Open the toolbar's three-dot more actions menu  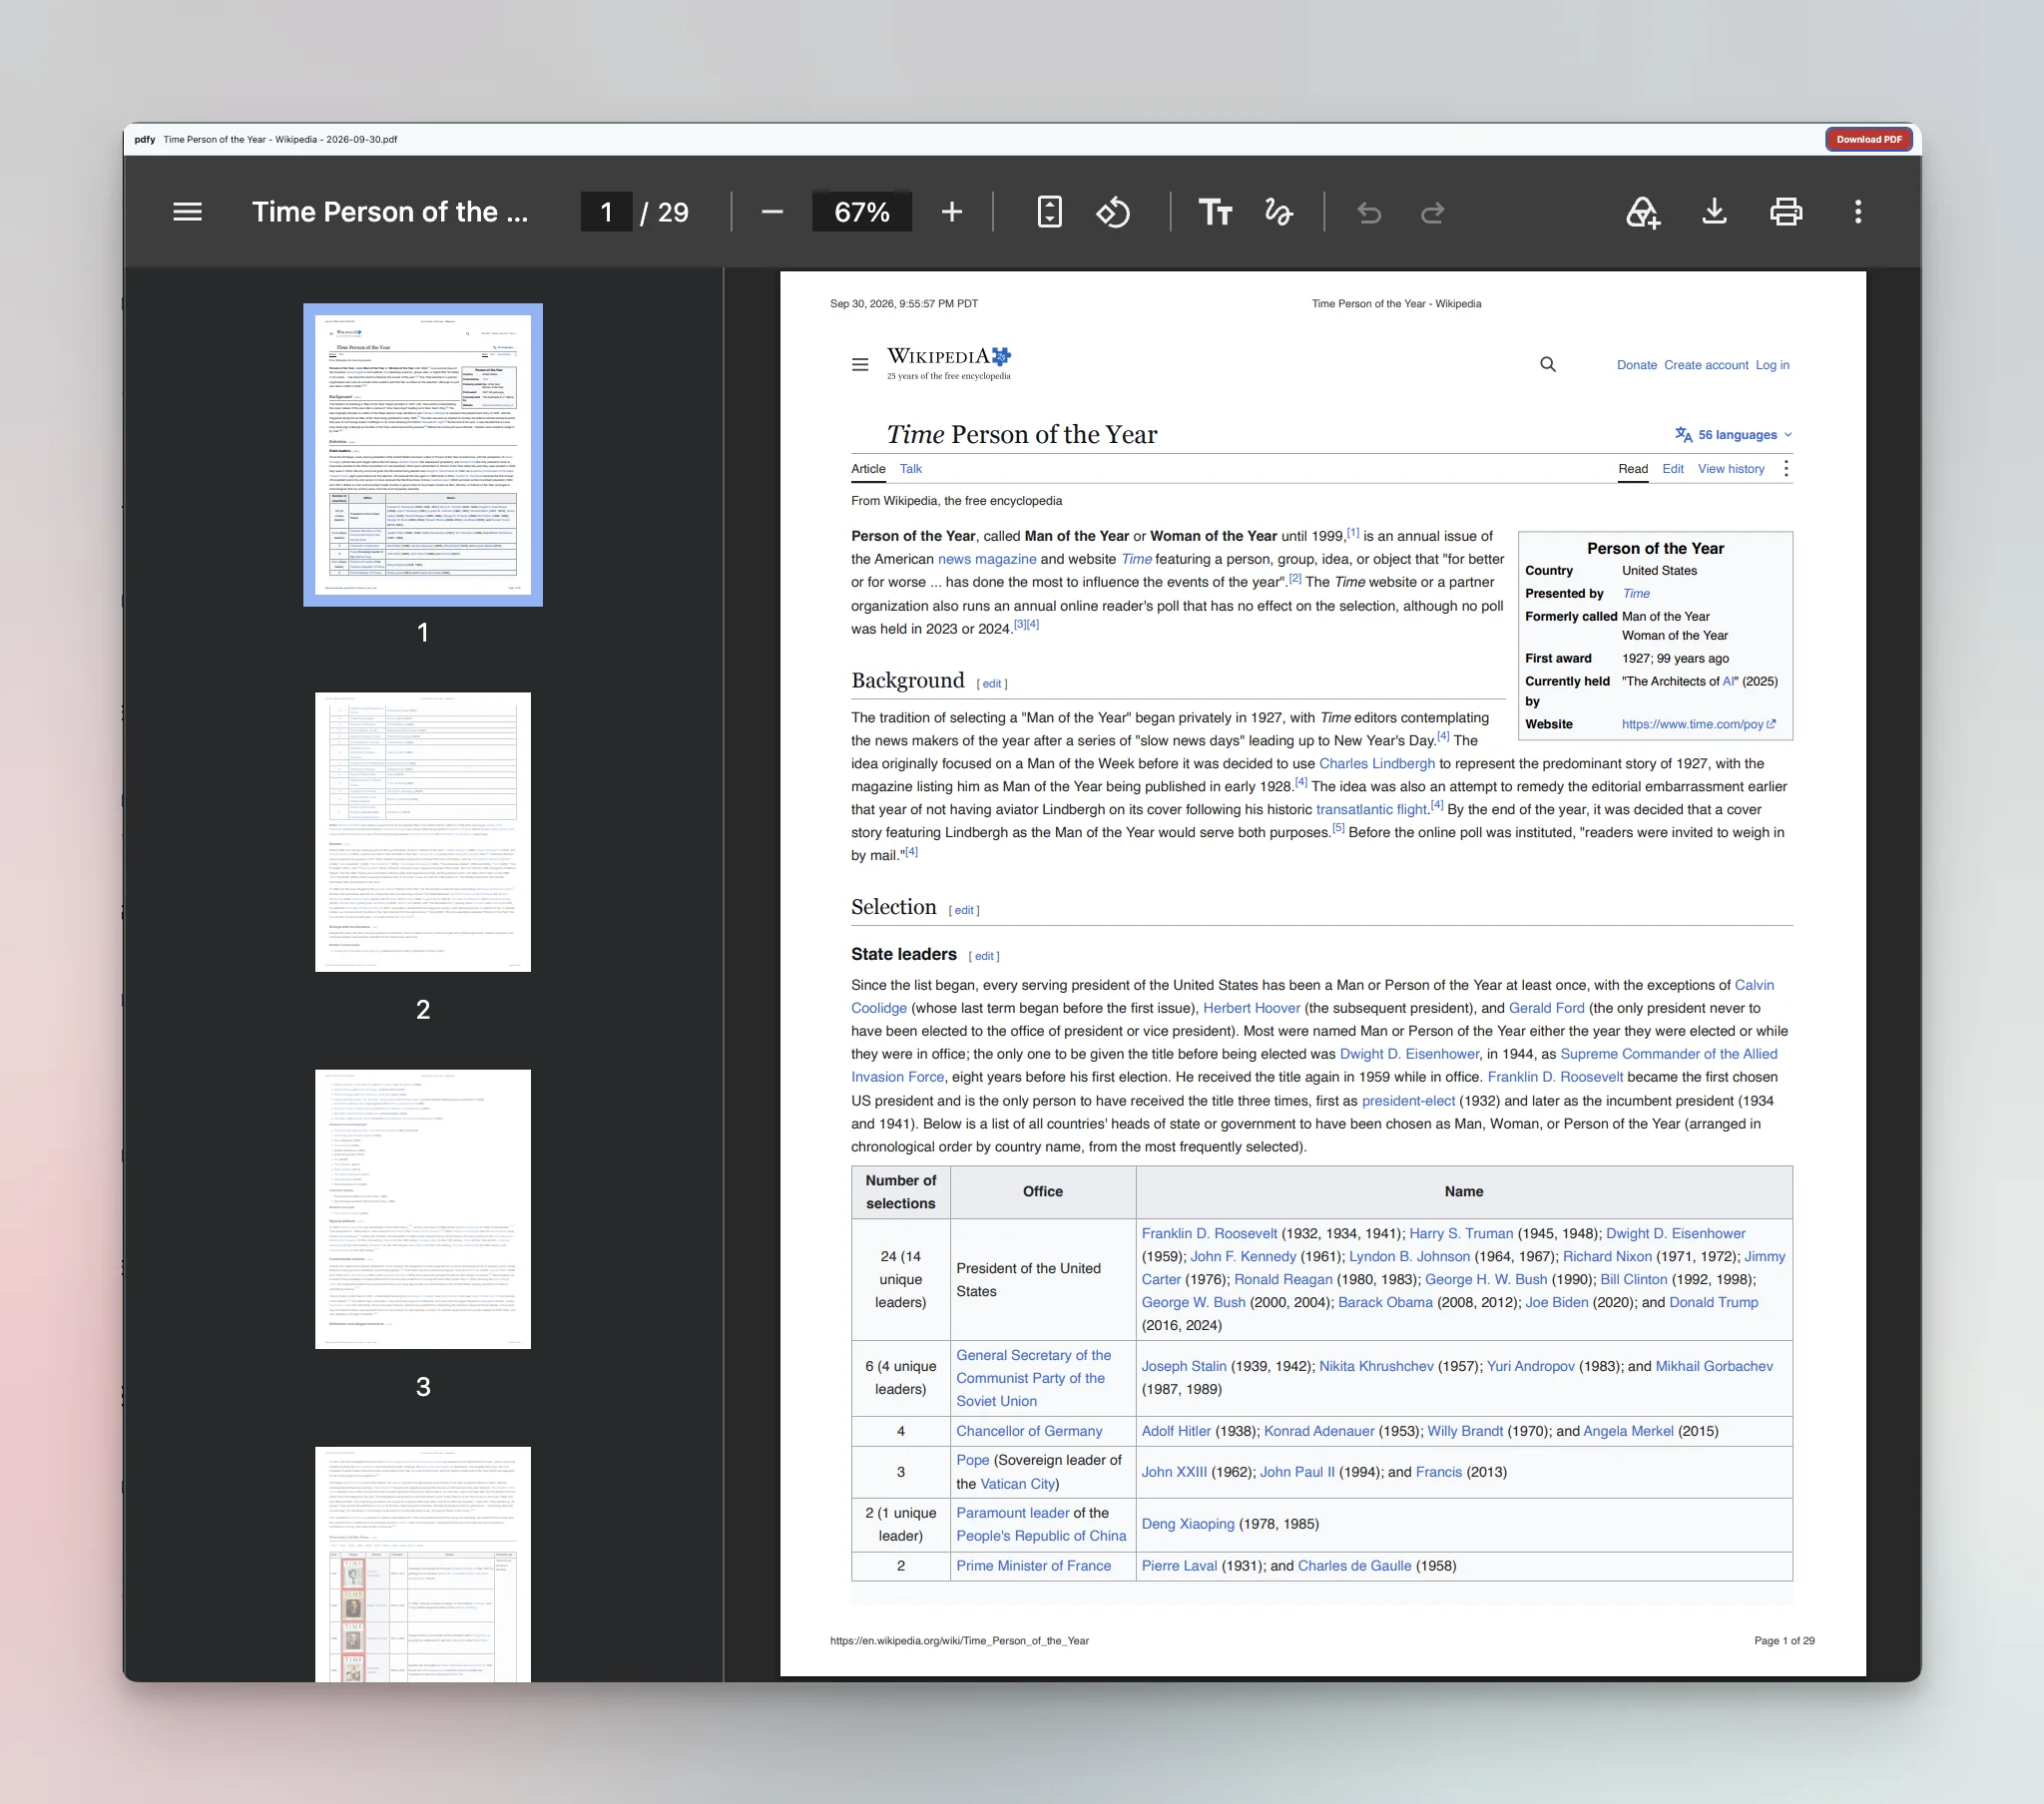tap(1858, 212)
